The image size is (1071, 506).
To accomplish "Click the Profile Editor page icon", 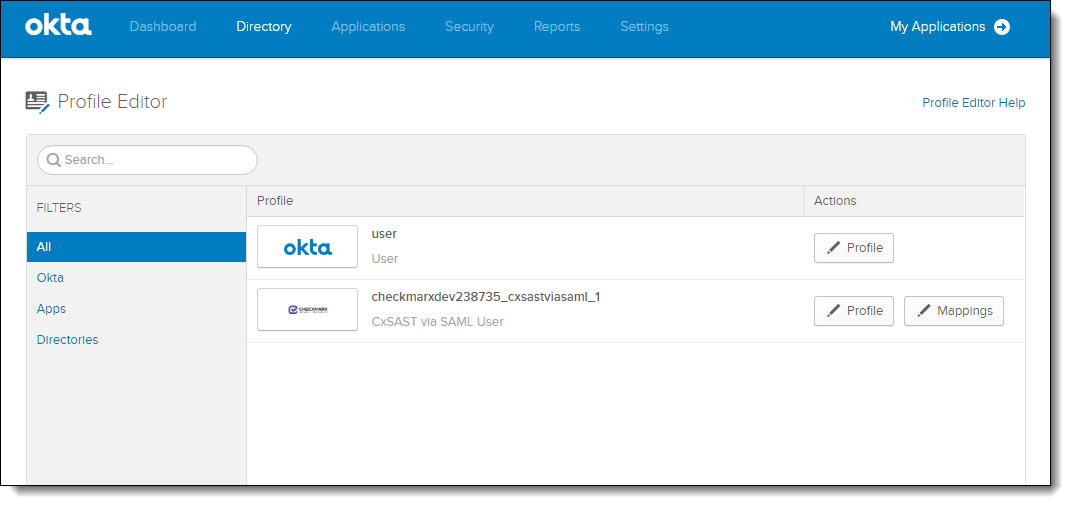I will (37, 102).
